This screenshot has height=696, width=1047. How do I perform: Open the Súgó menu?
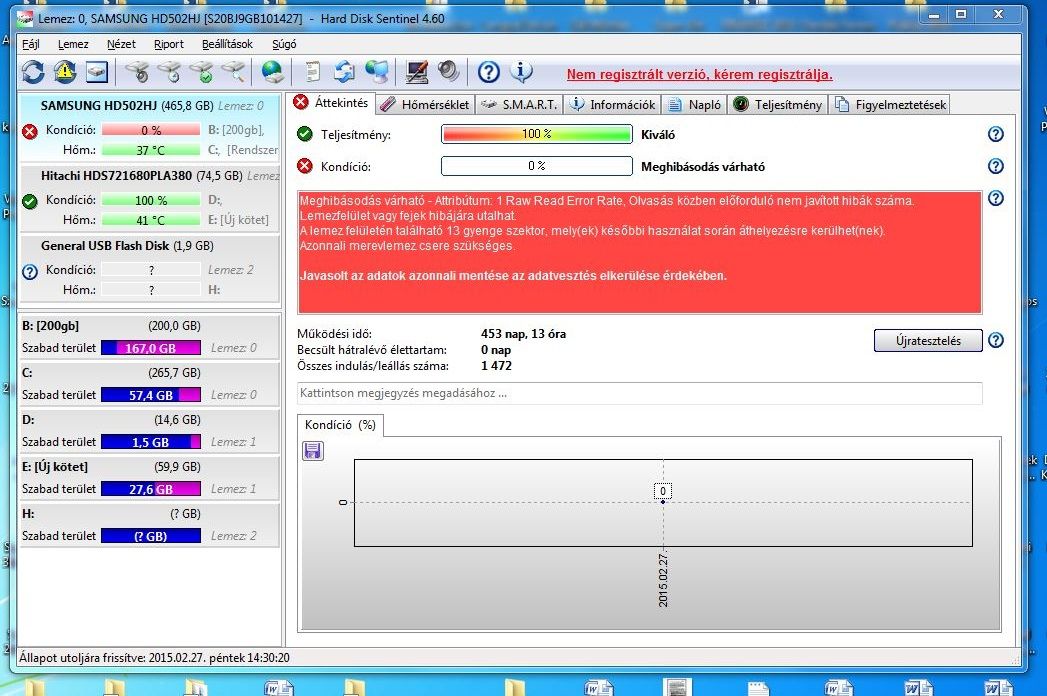pos(284,44)
